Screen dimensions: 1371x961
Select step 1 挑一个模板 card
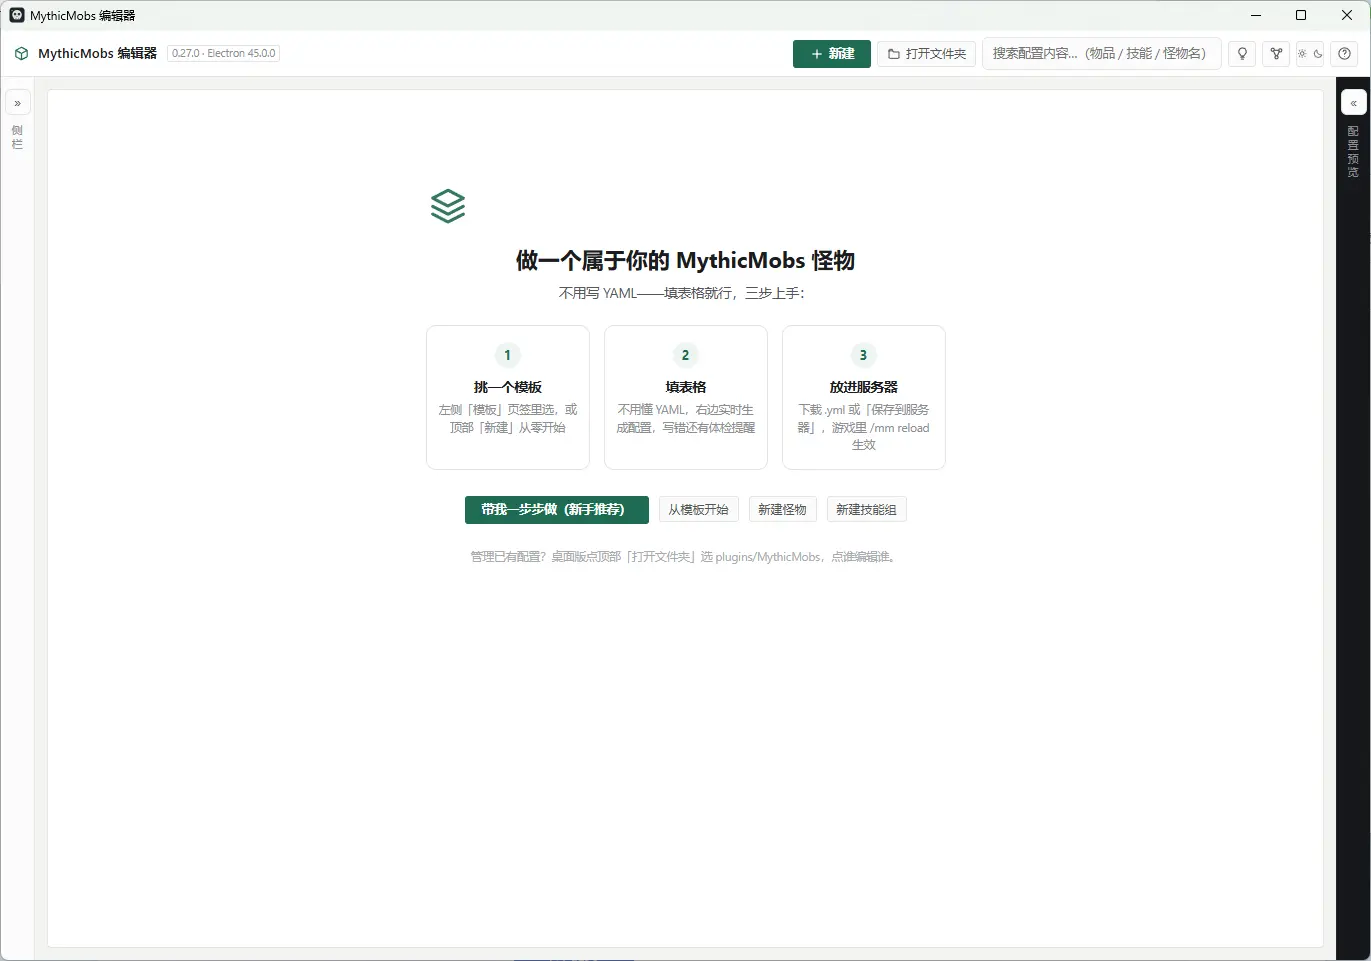pyautogui.click(x=508, y=397)
